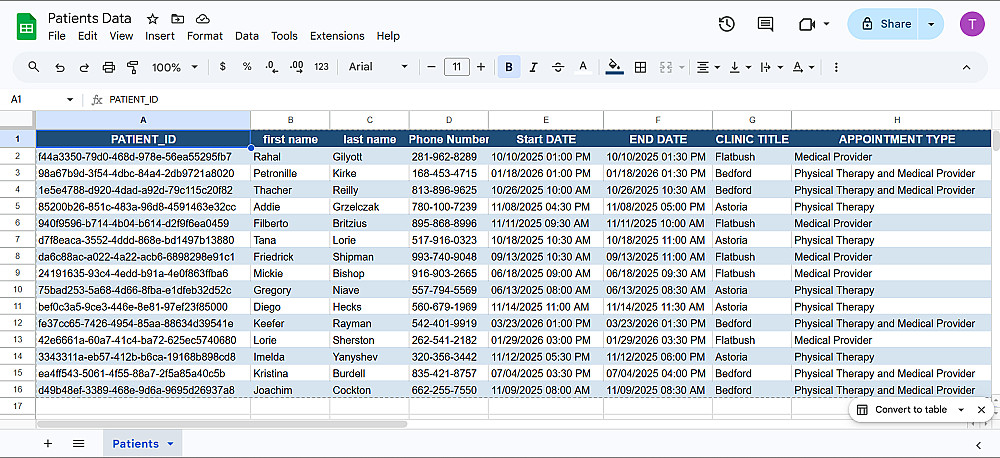Select the paint format tool

coord(133,67)
